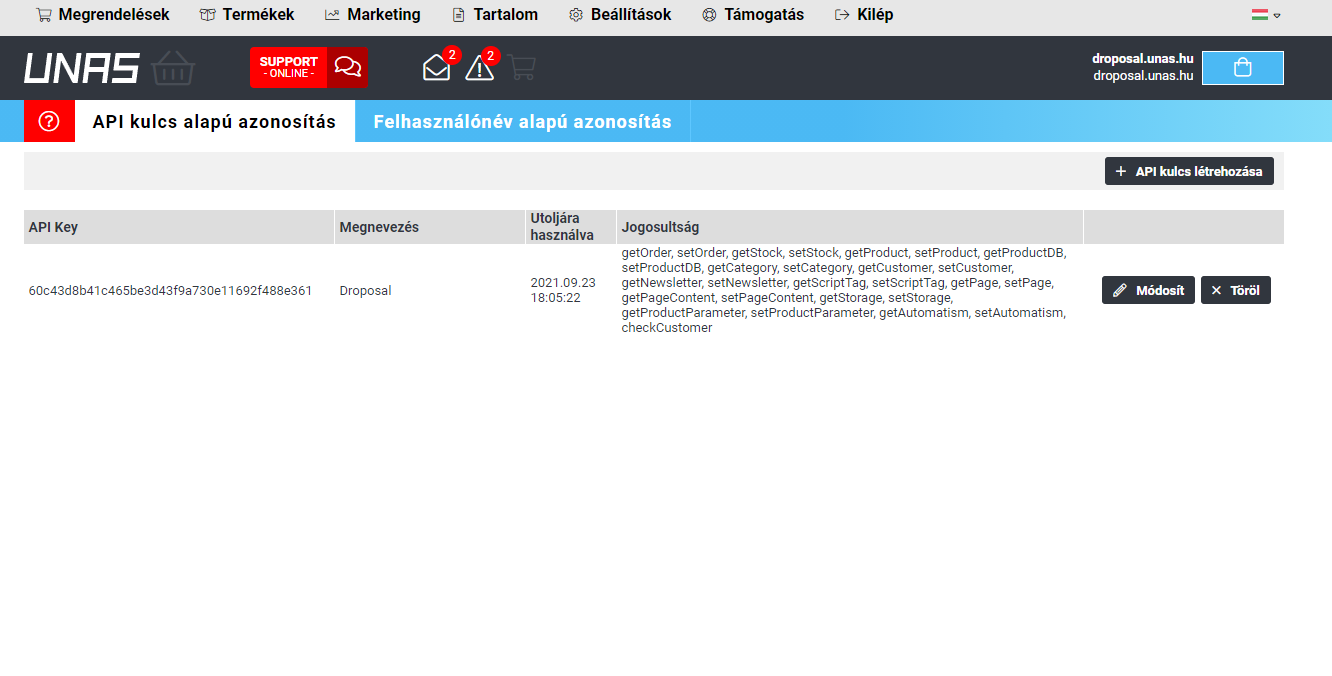Viewport: 1332px width, 676px height.
Task: Click the blue shopping bag button
Action: pos(1242,68)
